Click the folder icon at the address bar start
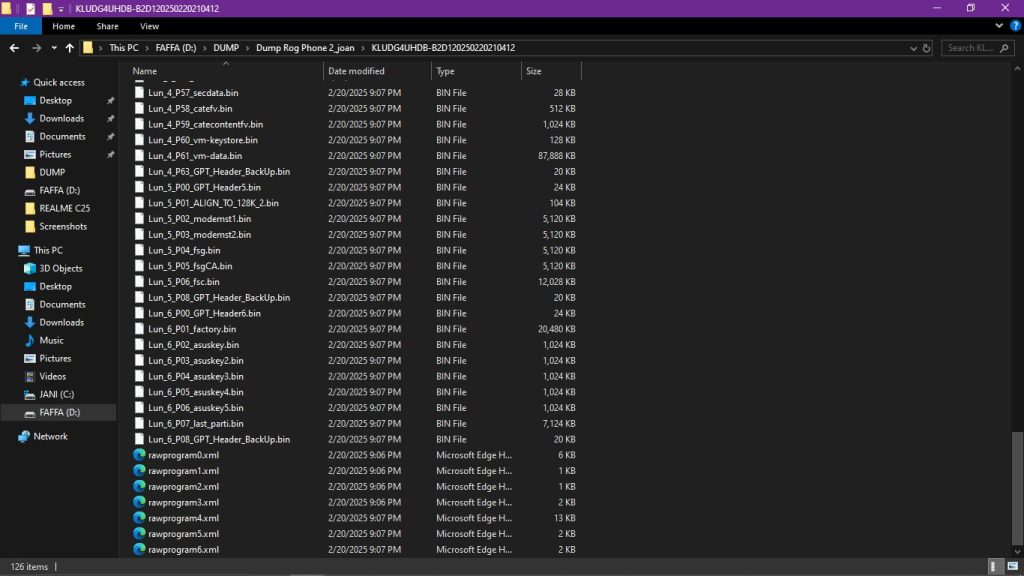Image resolution: width=1024 pixels, height=576 pixels. tap(86, 47)
